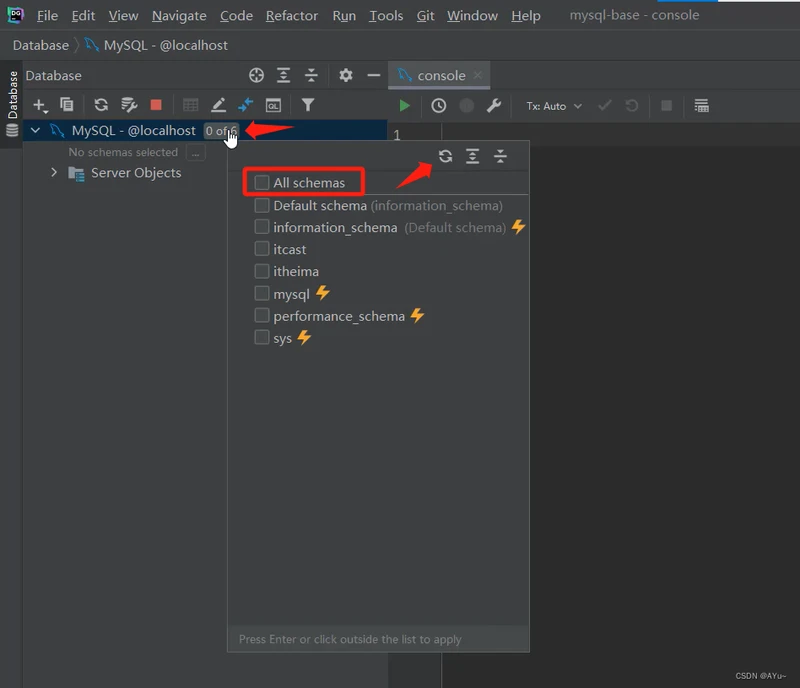800x688 pixels.
Task: Check the itheima schema checkbox
Action: point(262,271)
